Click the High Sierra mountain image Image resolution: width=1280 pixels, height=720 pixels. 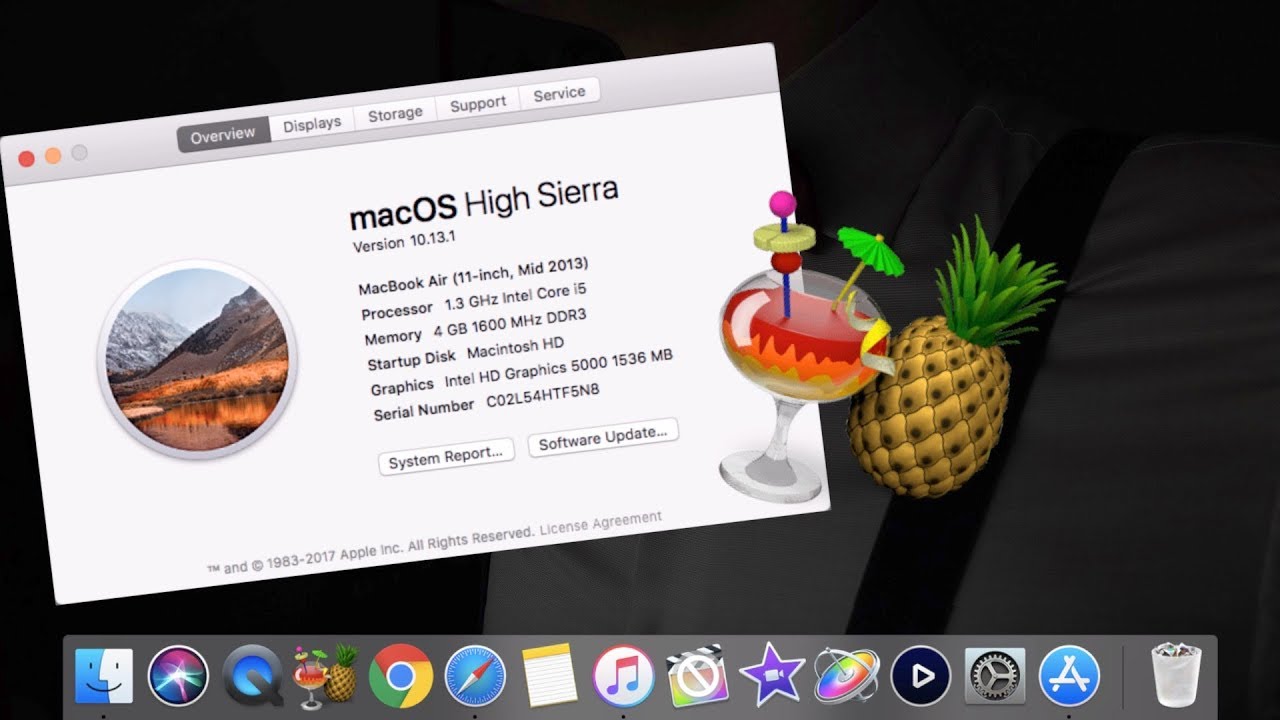[x=197, y=360]
